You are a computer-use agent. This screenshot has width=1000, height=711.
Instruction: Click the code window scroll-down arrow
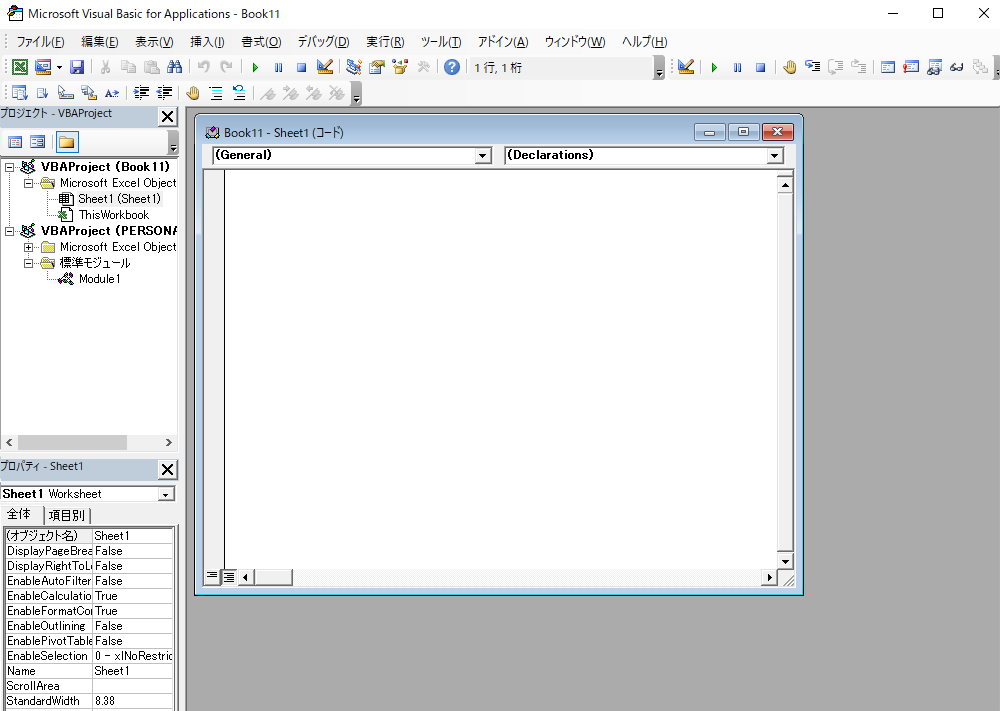coord(785,562)
